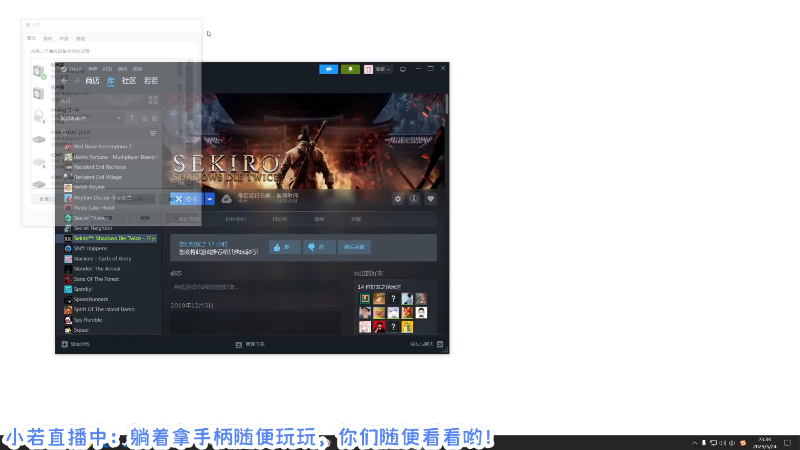The height and width of the screenshot is (450, 800).
Task: Recommend the game with thumbs-up button
Action: point(284,247)
